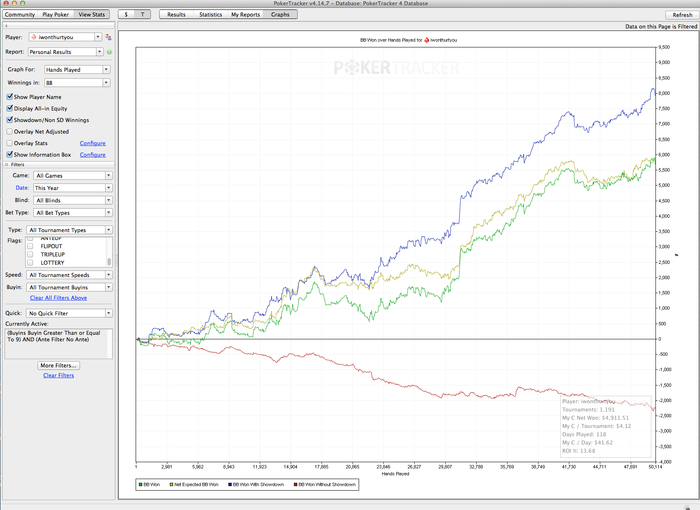
Task: Click the More Filters... button
Action: point(59,365)
